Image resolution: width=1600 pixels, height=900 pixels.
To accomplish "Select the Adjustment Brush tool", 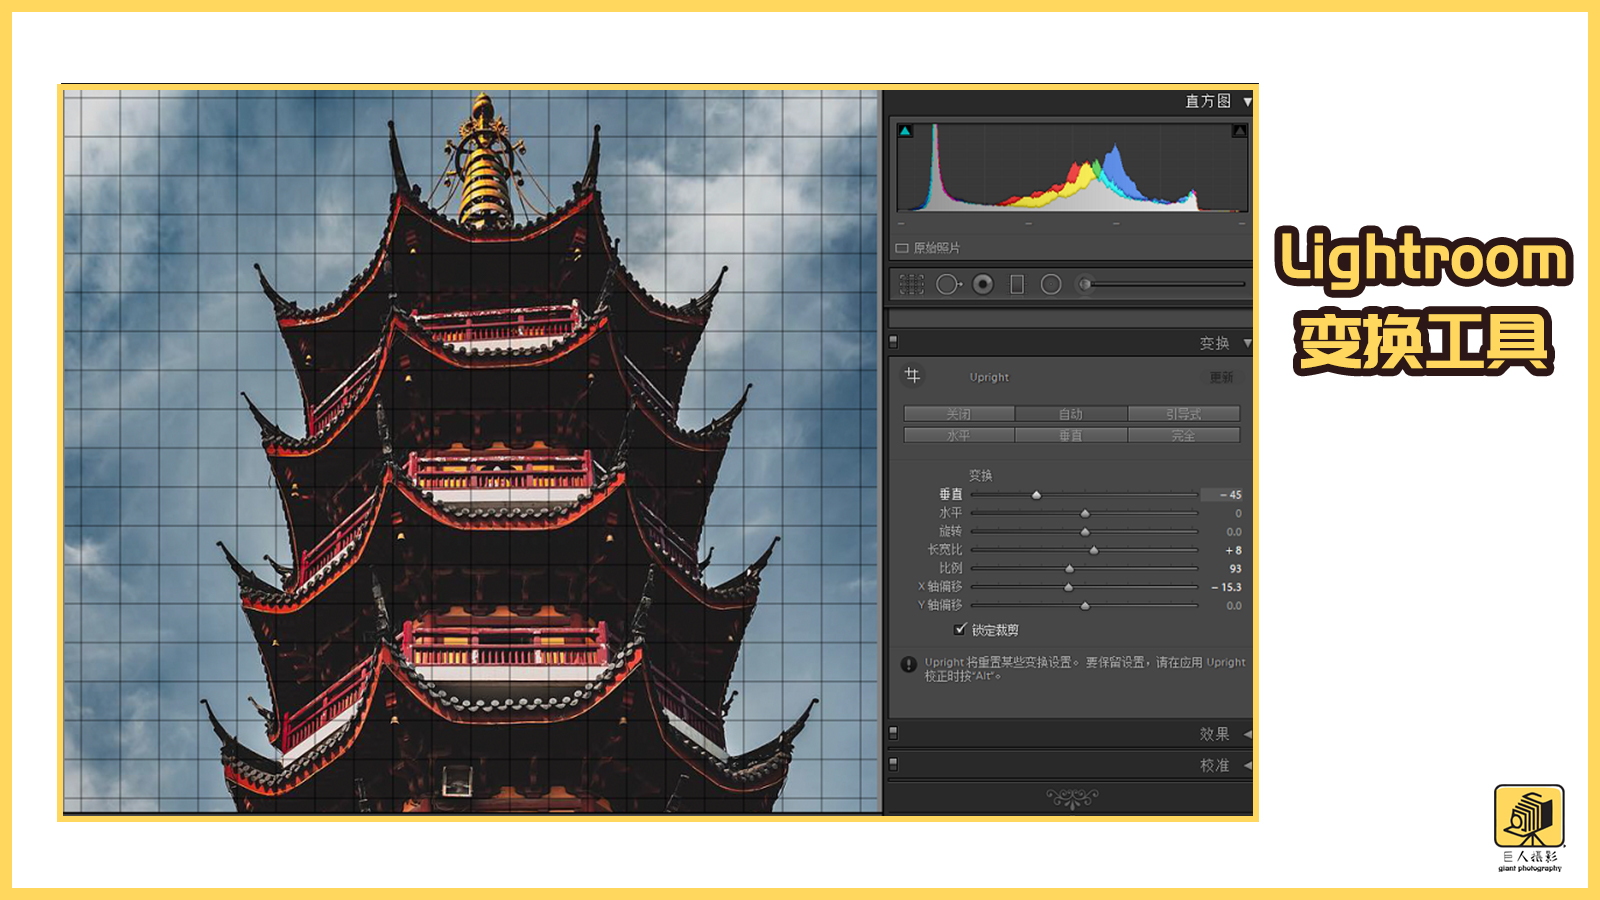I will click(1085, 285).
